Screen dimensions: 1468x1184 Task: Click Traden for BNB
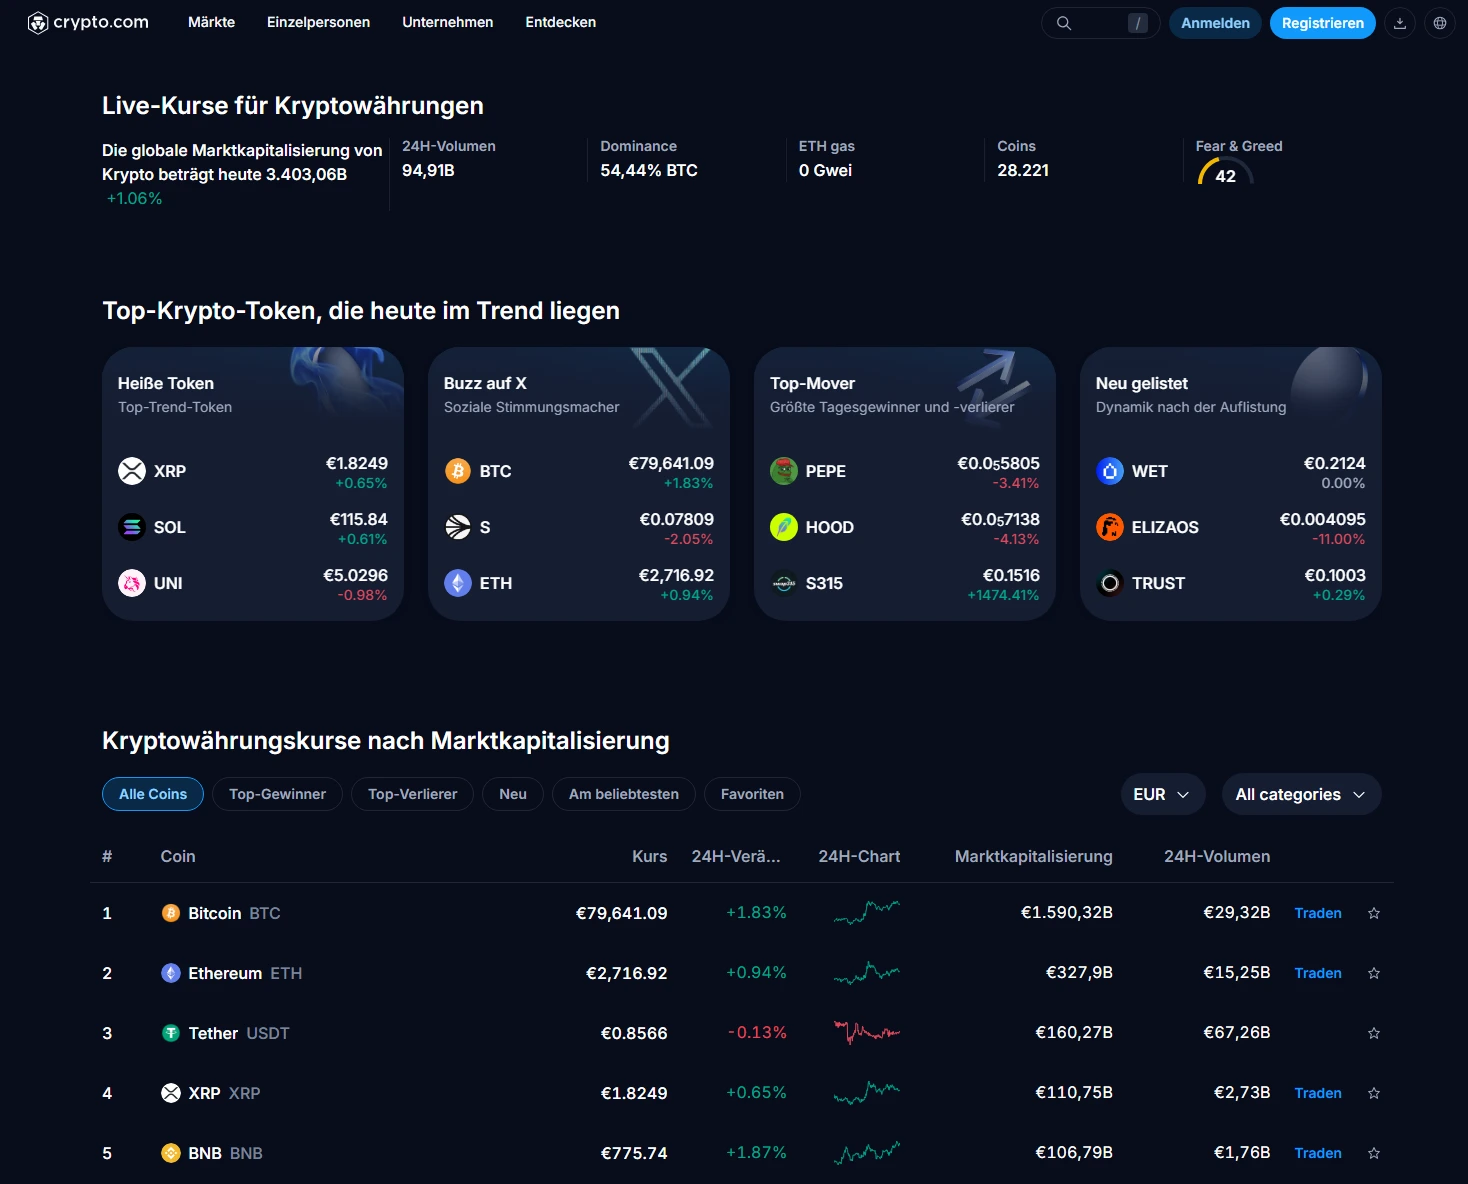(1318, 1153)
